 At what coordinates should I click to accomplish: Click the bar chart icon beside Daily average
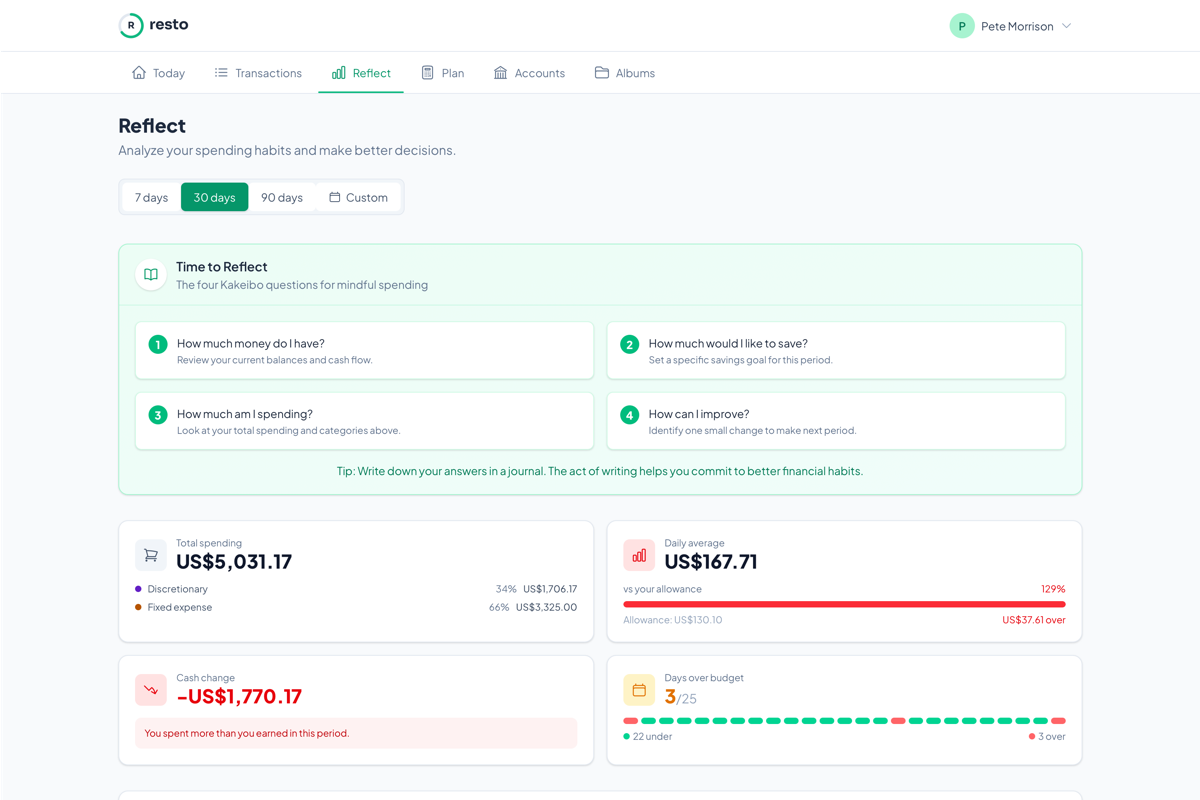pos(639,555)
